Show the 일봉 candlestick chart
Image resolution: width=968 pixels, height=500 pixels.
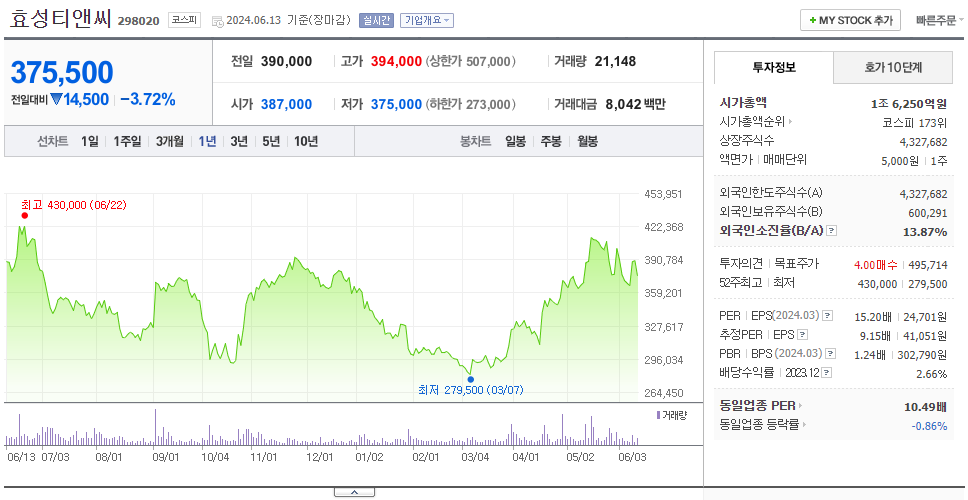515,141
